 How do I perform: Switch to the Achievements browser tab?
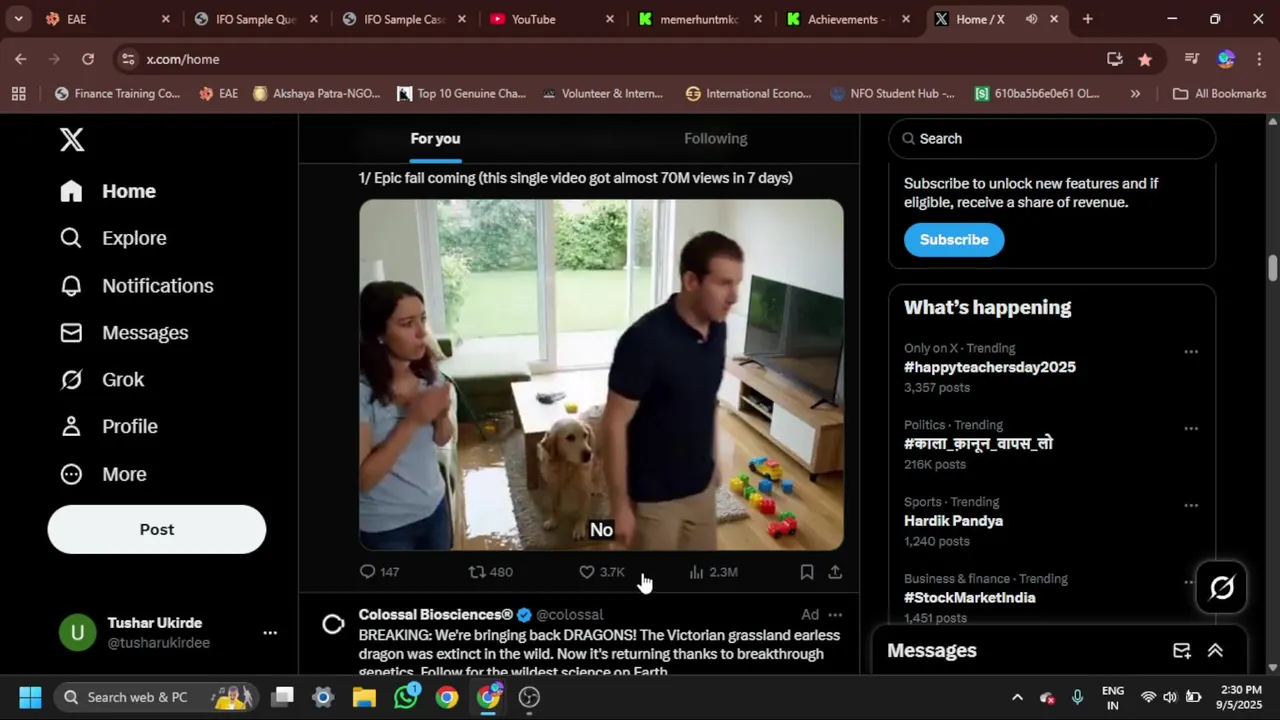pyautogui.click(x=849, y=19)
